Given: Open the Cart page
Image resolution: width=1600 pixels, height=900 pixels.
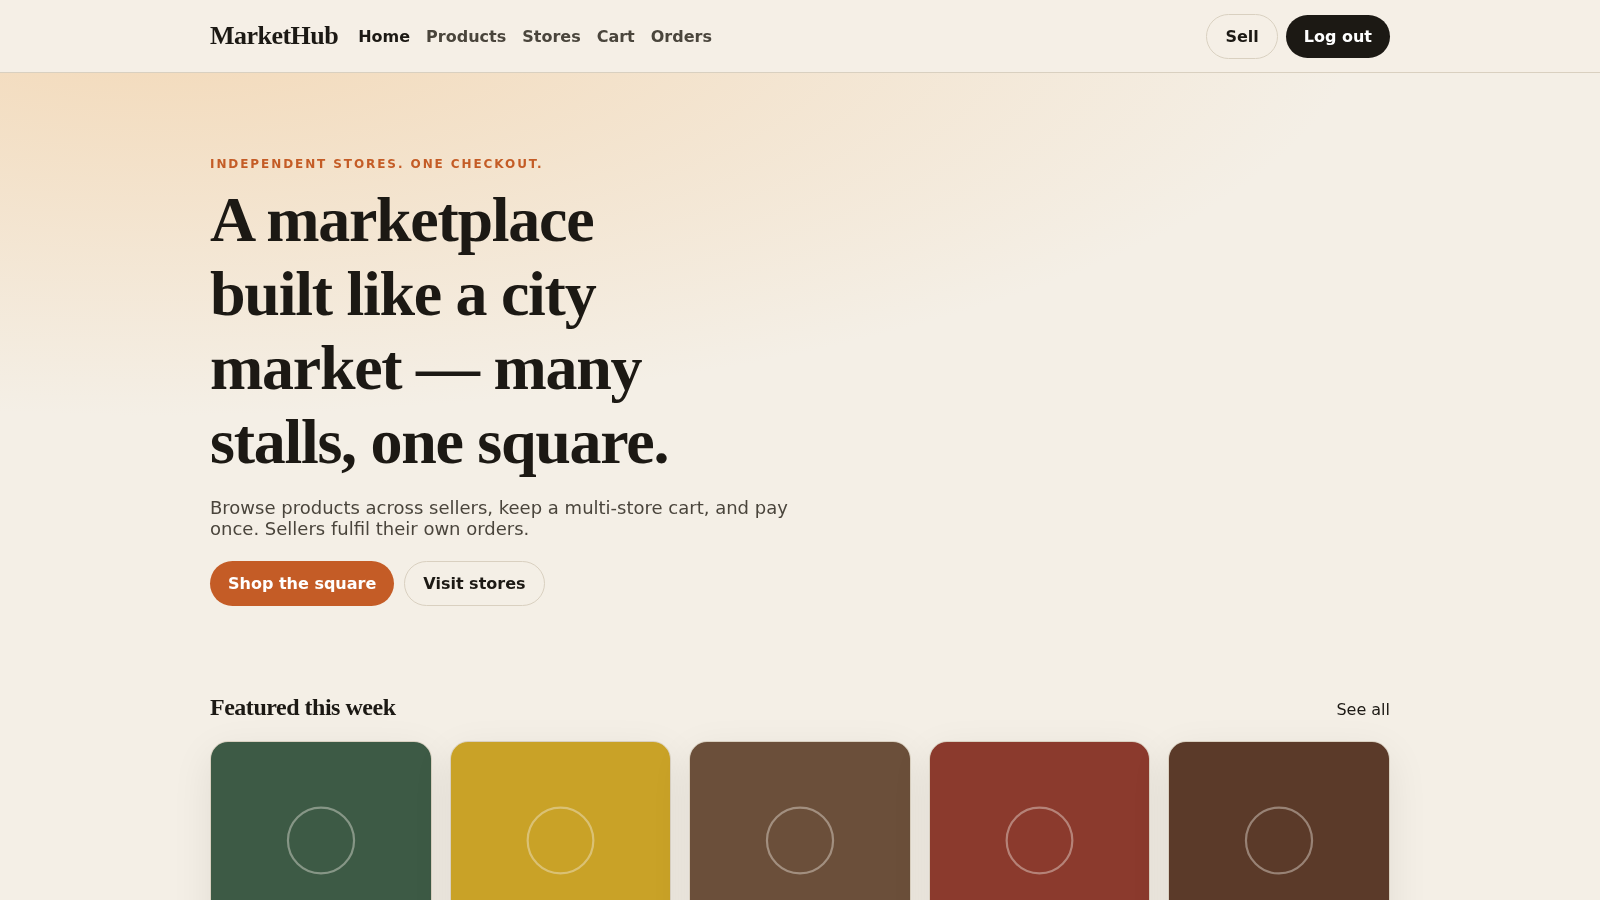Looking at the screenshot, I should click(616, 36).
